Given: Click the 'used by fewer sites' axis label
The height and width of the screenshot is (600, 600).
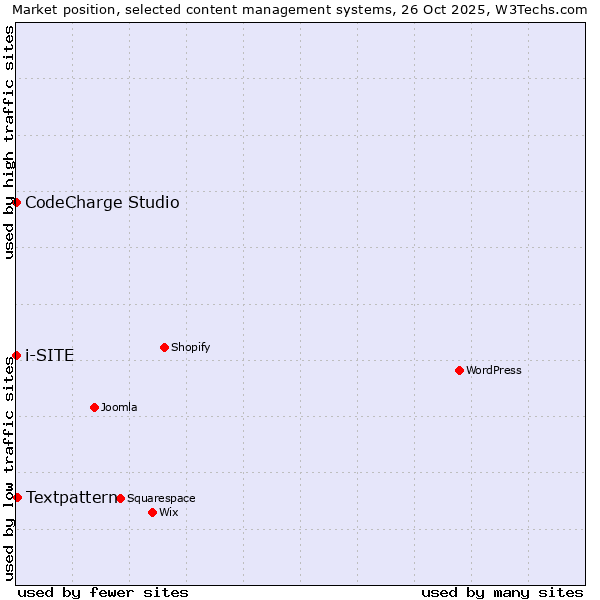Looking at the screenshot, I should (x=103, y=592).
